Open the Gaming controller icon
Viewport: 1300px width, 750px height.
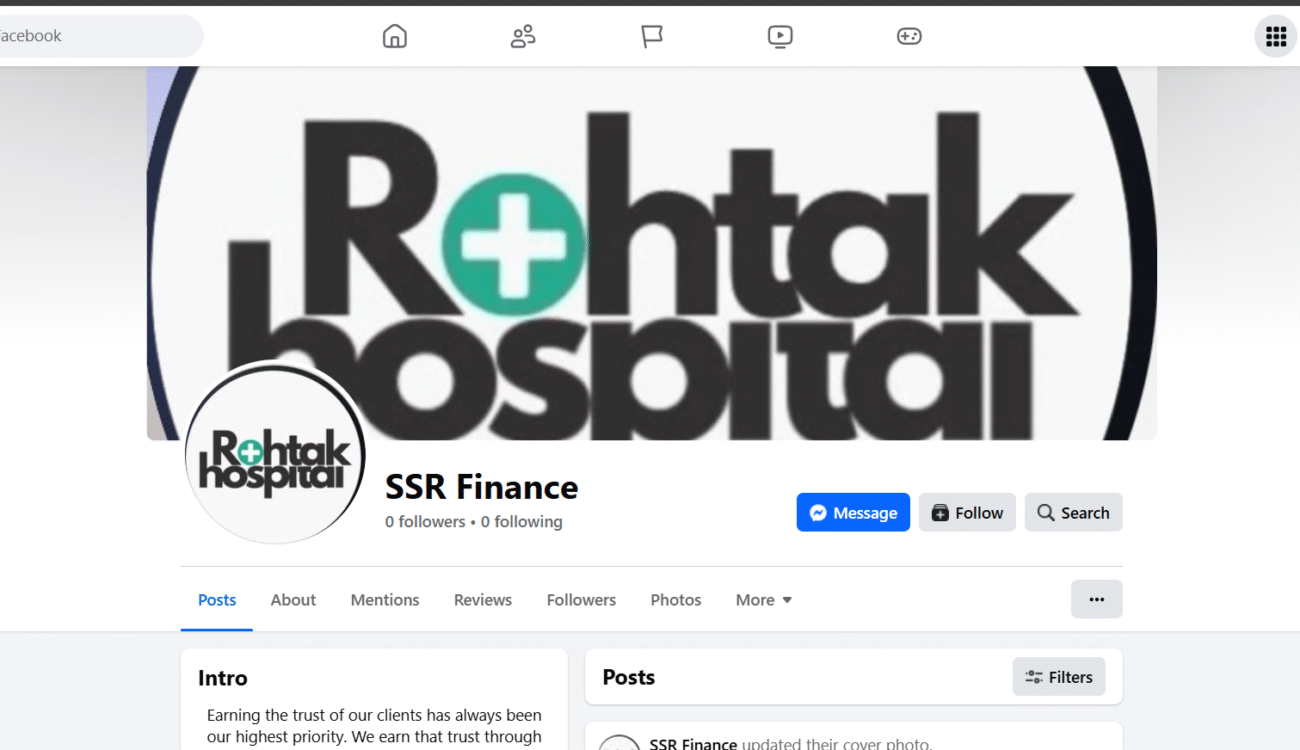(x=909, y=36)
